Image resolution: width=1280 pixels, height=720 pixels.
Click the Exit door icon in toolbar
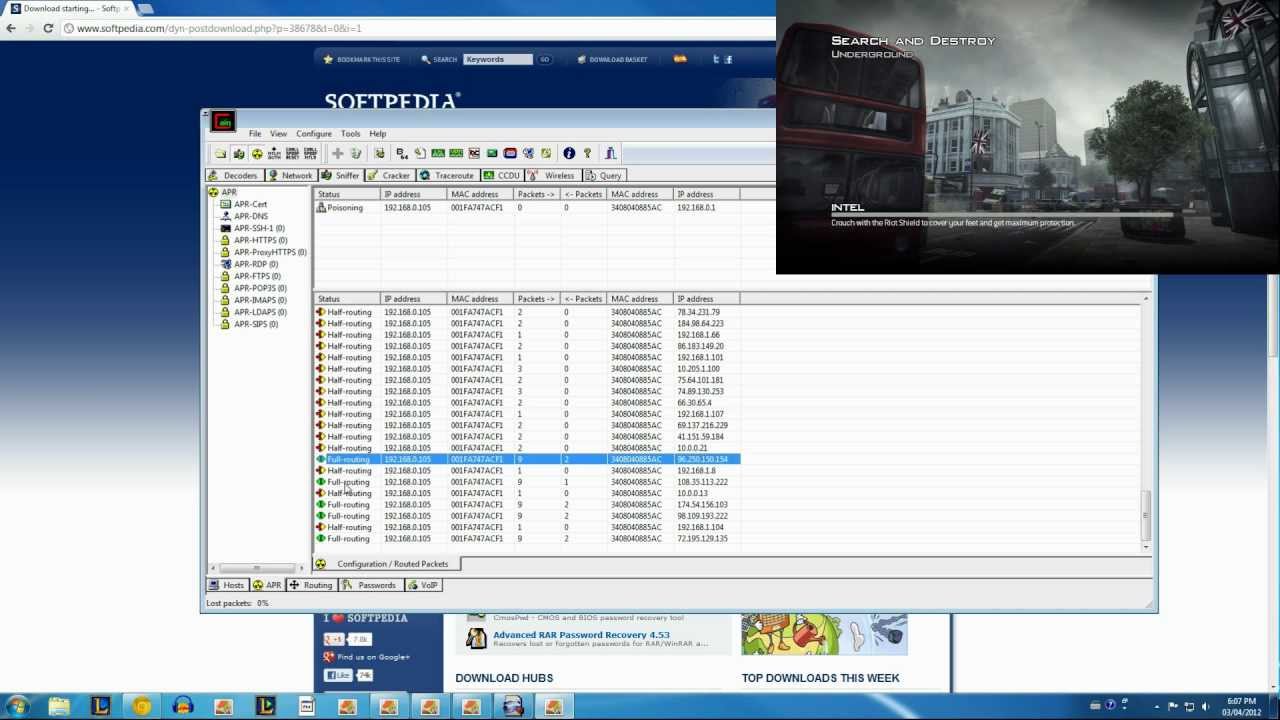(x=611, y=153)
